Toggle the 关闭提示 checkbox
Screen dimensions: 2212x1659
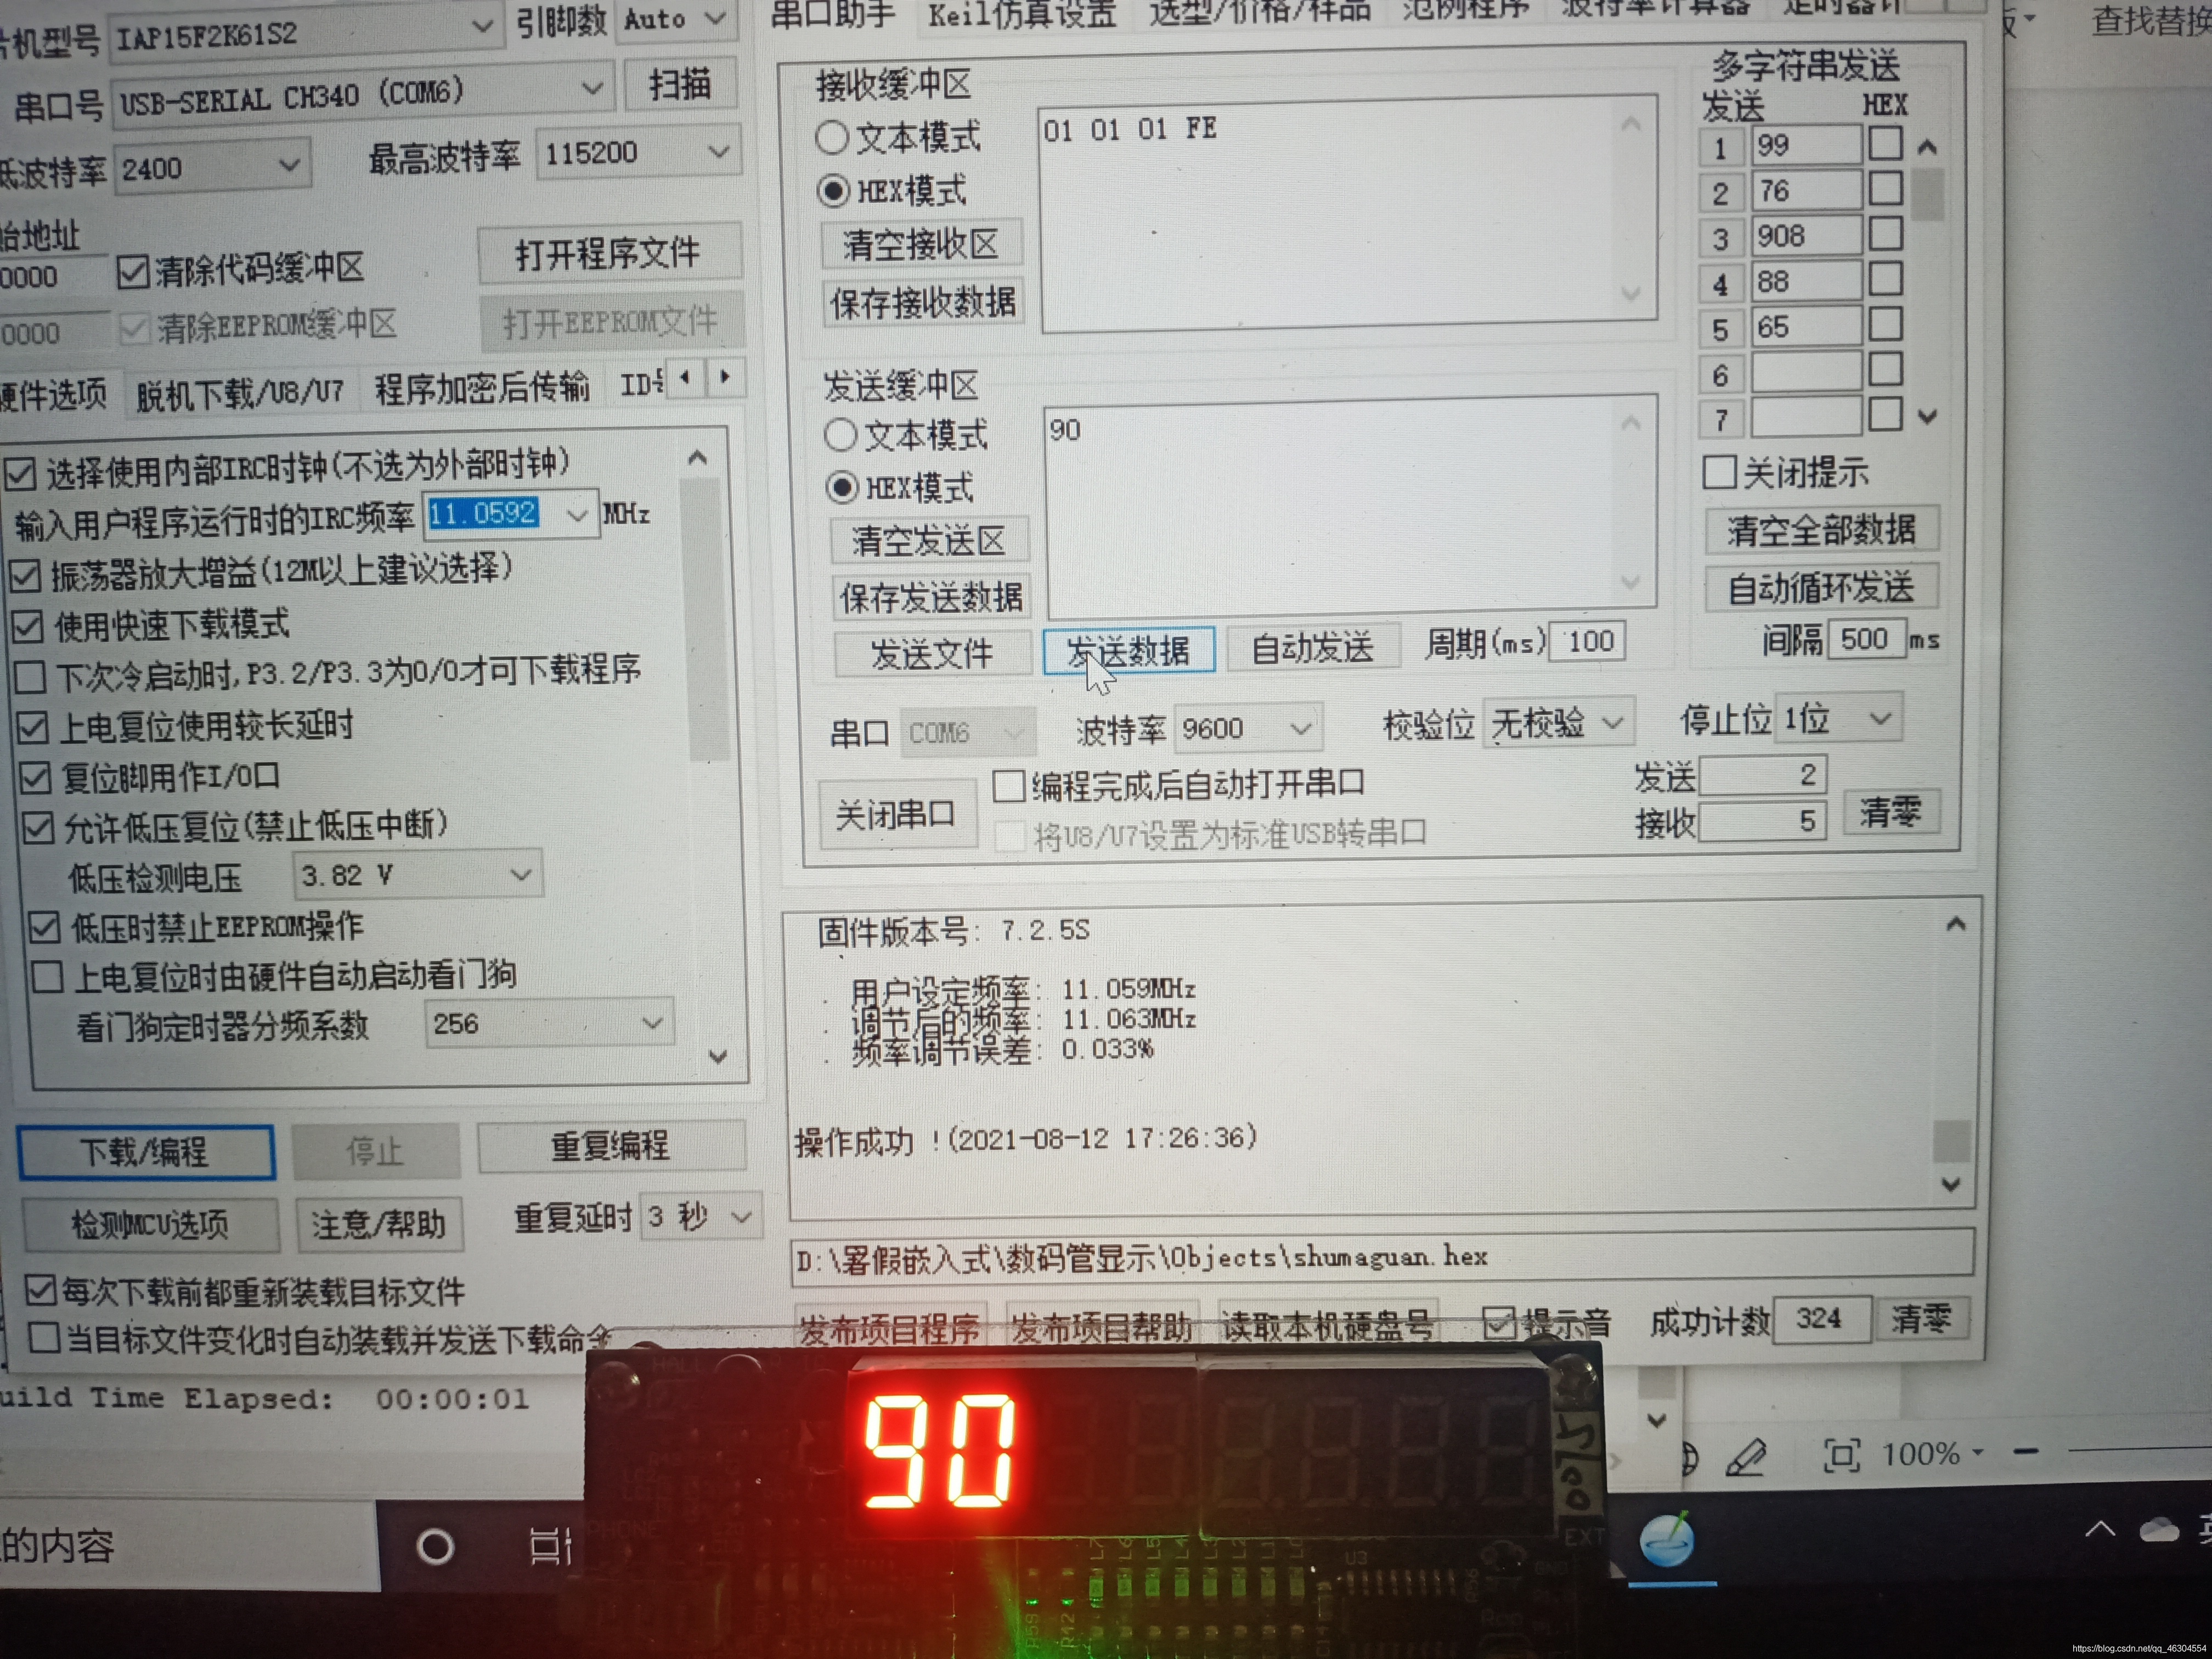1719,472
